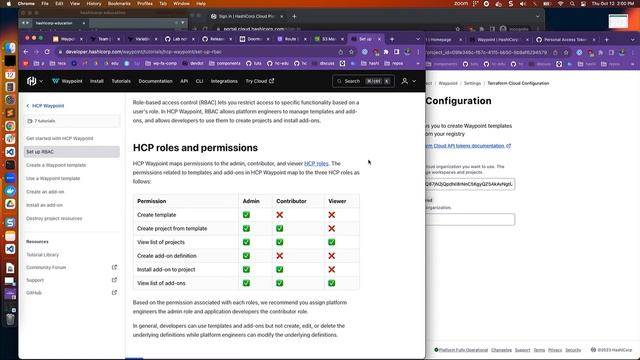Open Create an add-on tutorial
640x360 pixels.
[45, 192]
